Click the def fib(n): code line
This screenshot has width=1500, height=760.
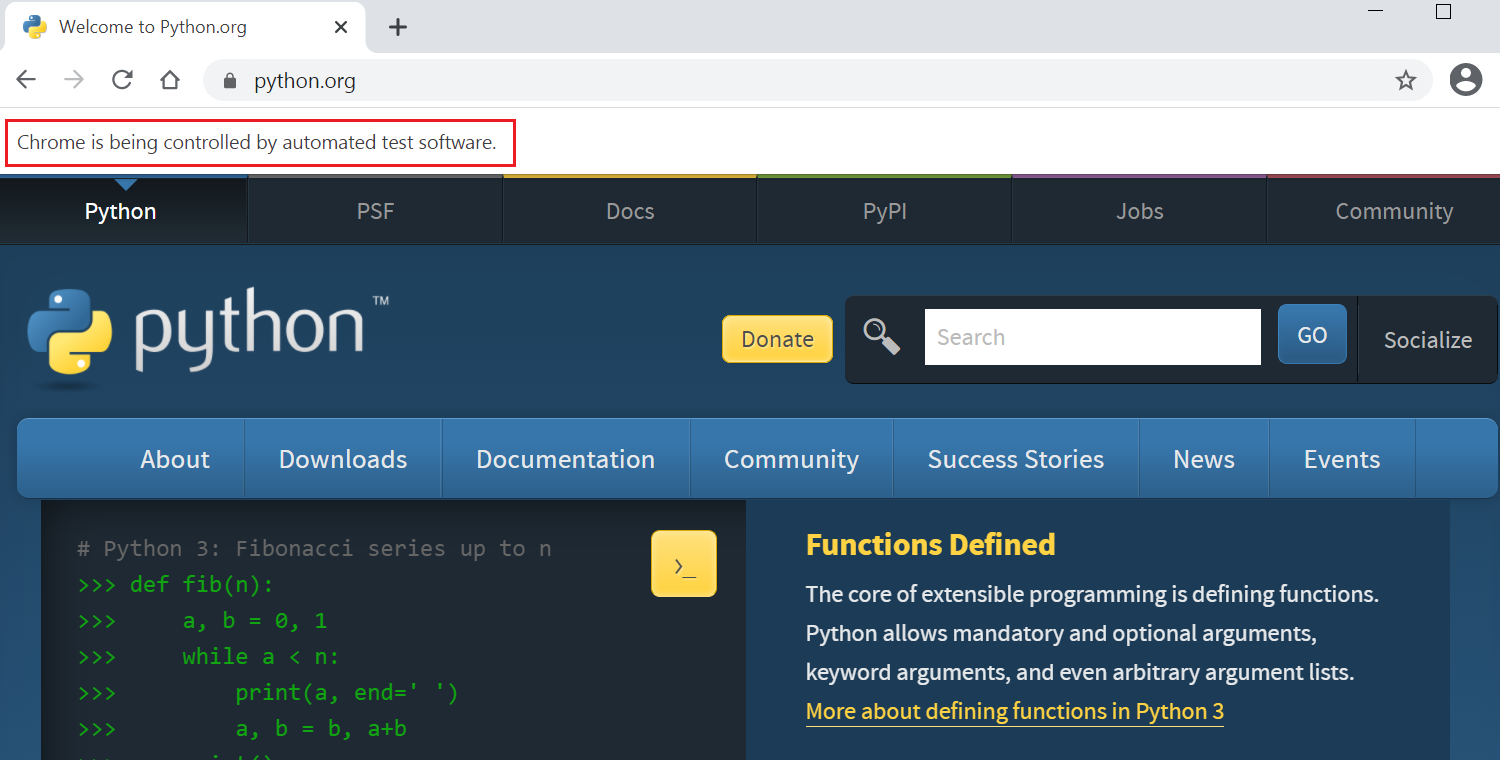tap(175, 584)
